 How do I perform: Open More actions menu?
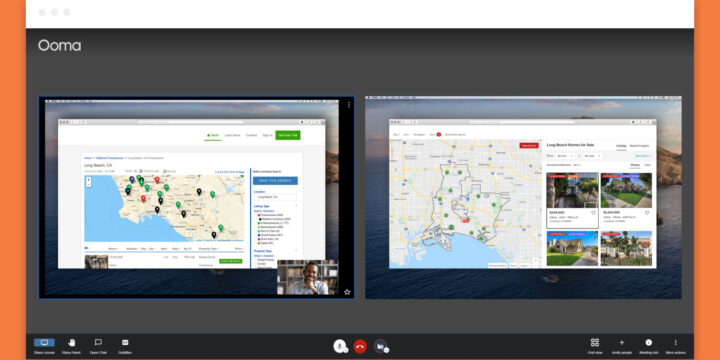pyautogui.click(x=675, y=343)
